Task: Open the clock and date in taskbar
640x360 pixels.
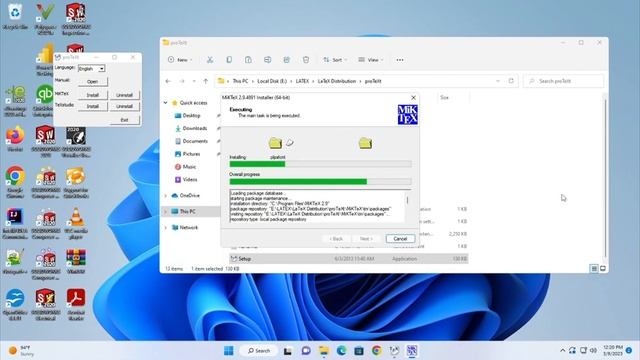Action: 612,350
